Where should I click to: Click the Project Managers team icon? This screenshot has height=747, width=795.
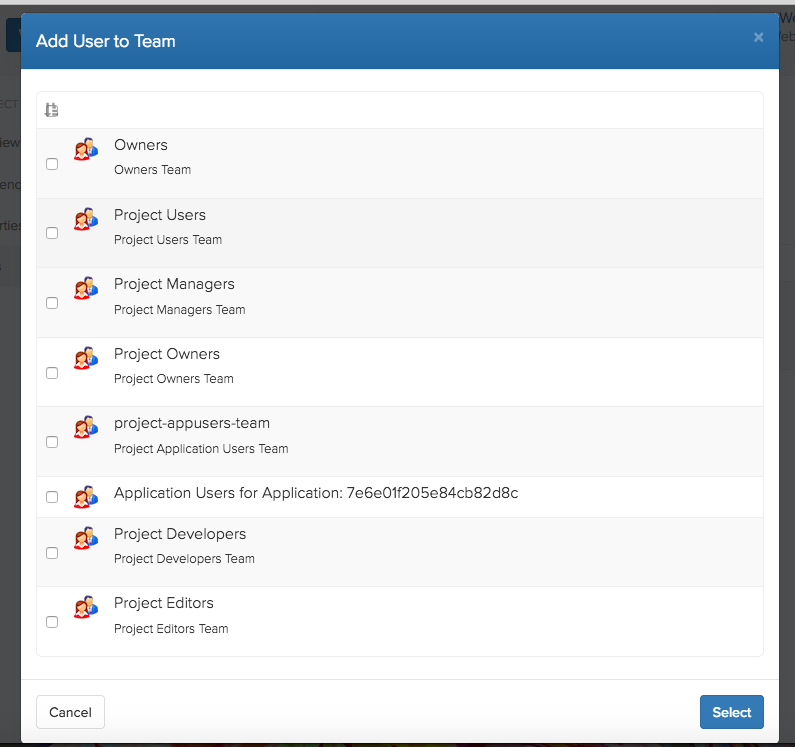pyautogui.click(x=85, y=289)
